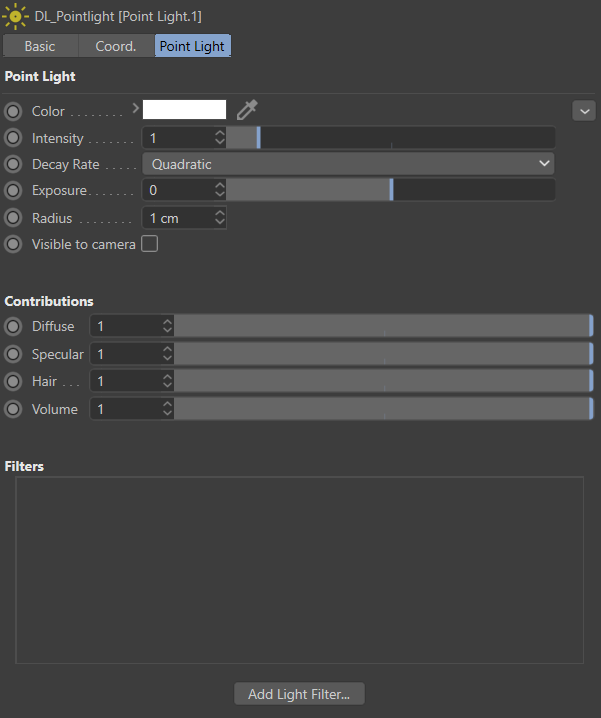Click the keyframe dot beside Specular
Screen dimensions: 601x718
tap(13, 354)
